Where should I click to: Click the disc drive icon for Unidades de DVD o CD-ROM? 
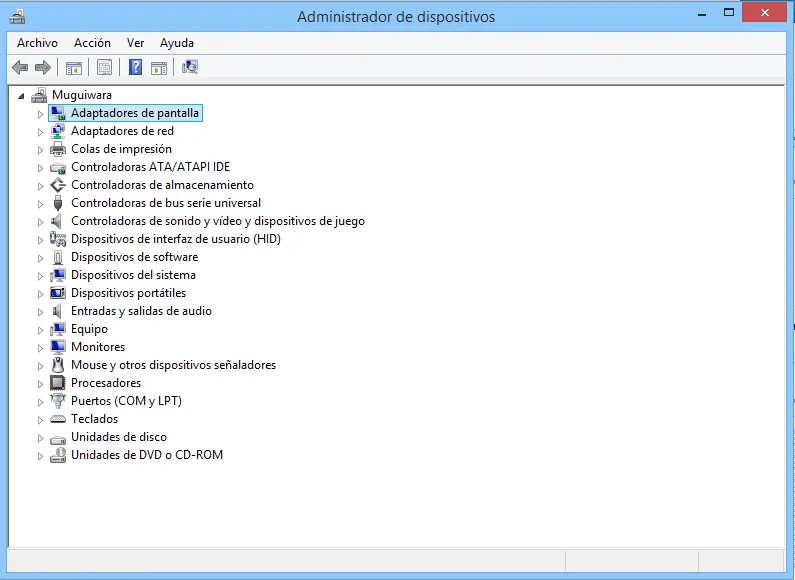(58, 455)
